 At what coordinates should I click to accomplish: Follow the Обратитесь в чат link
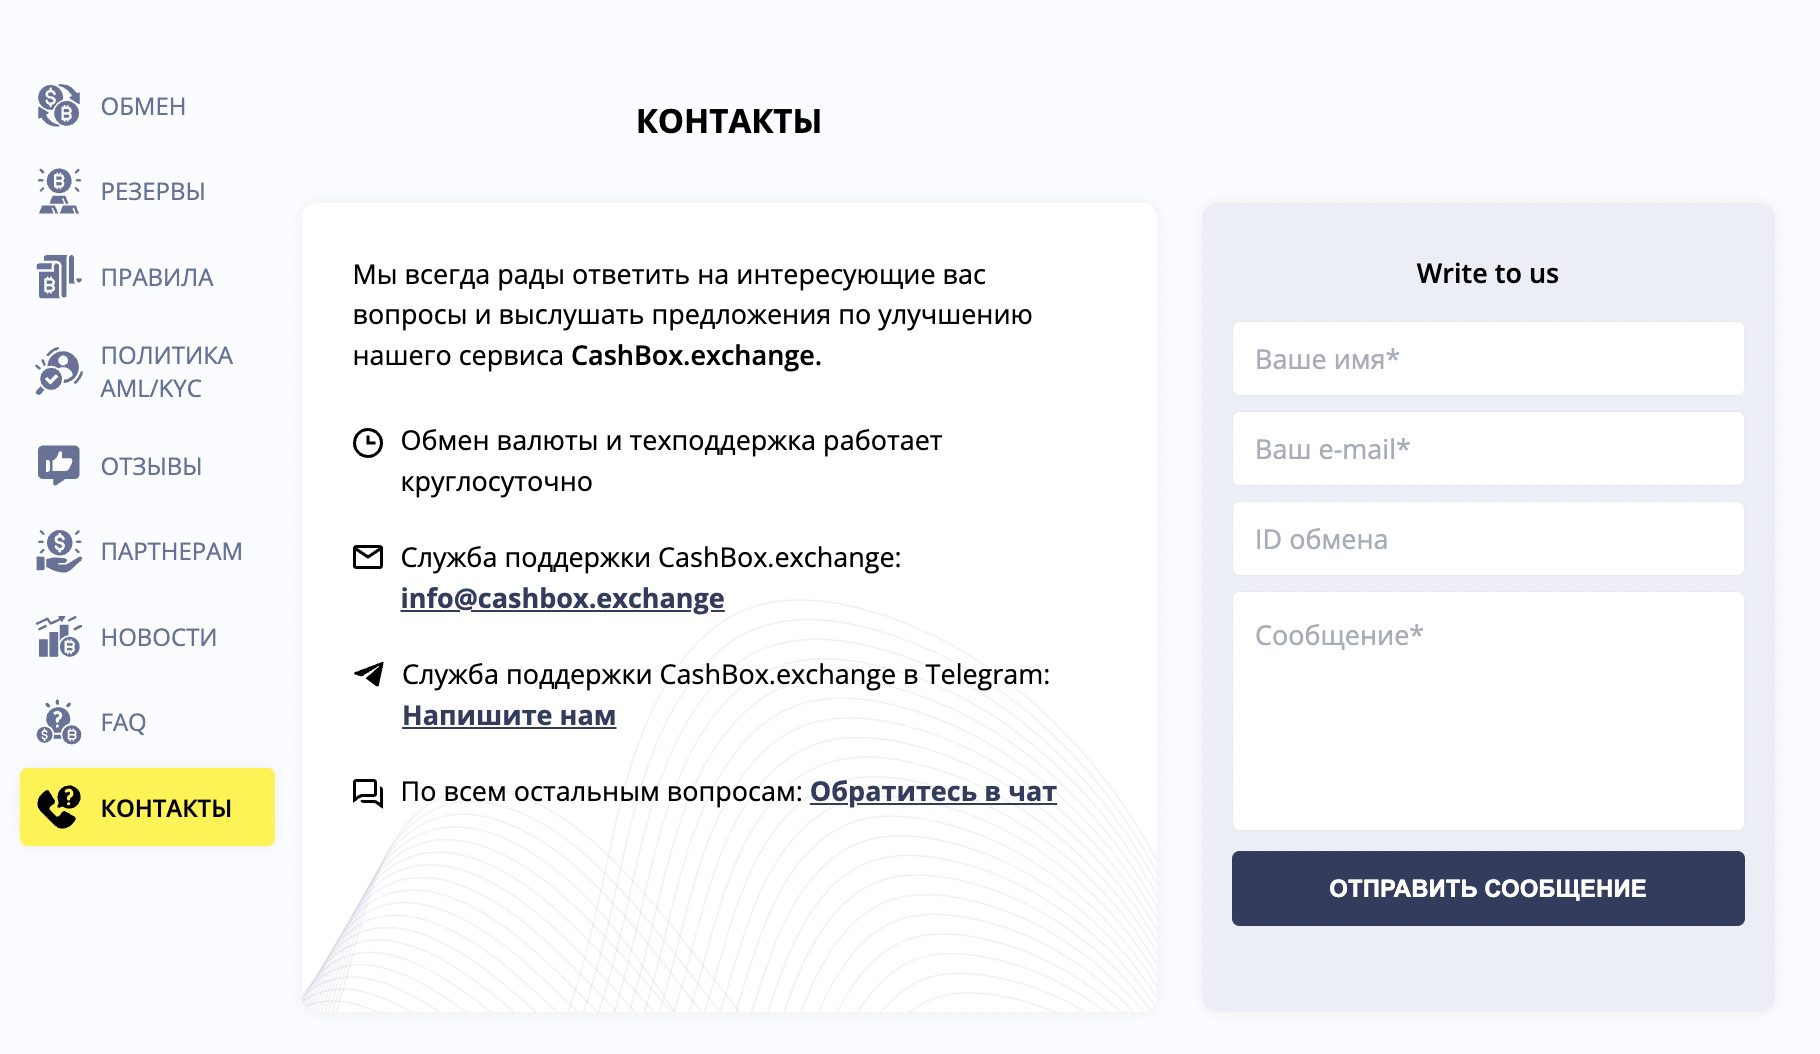pyautogui.click(x=933, y=792)
